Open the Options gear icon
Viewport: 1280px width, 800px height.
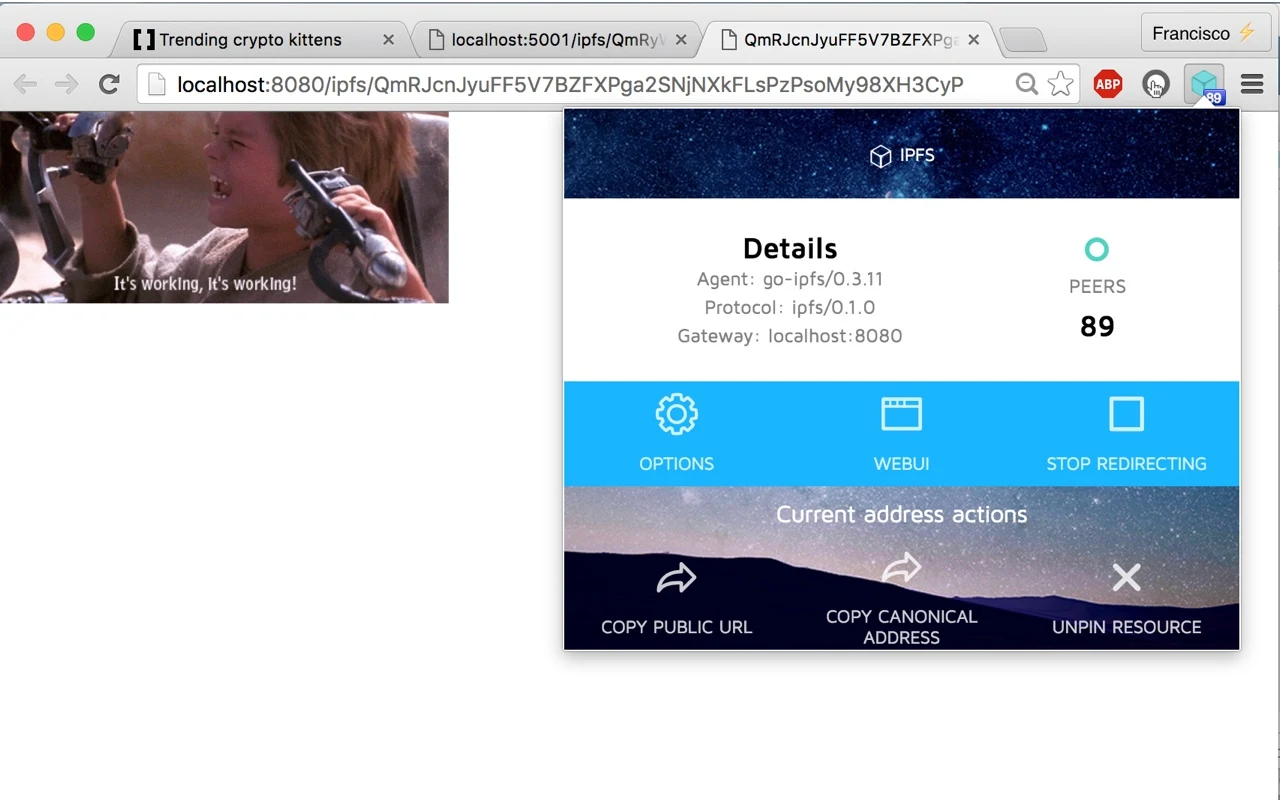676,414
